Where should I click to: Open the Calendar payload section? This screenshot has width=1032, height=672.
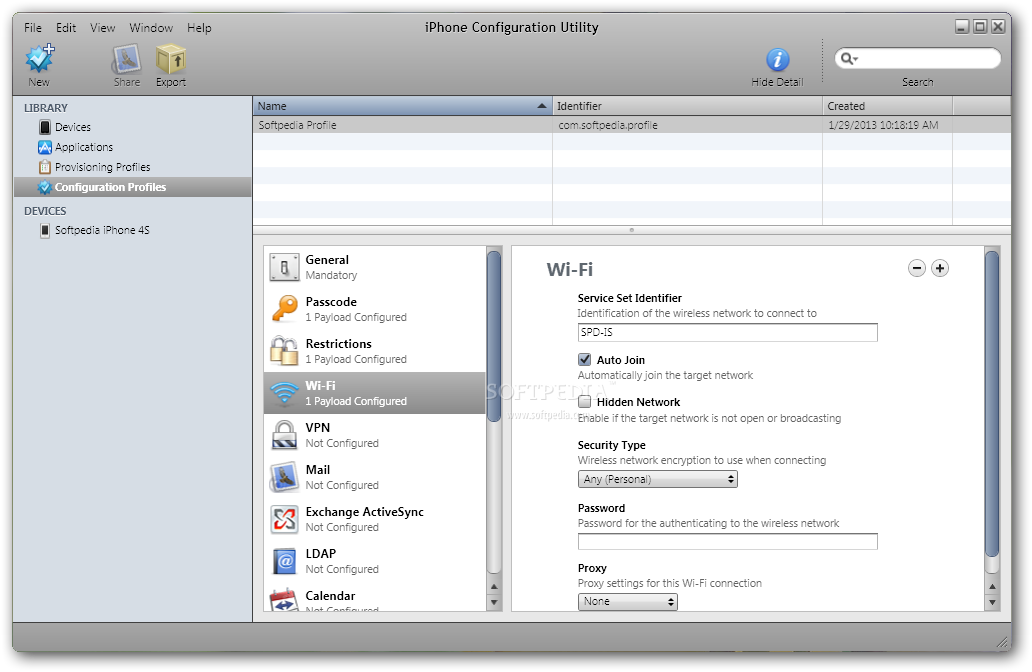(x=374, y=598)
